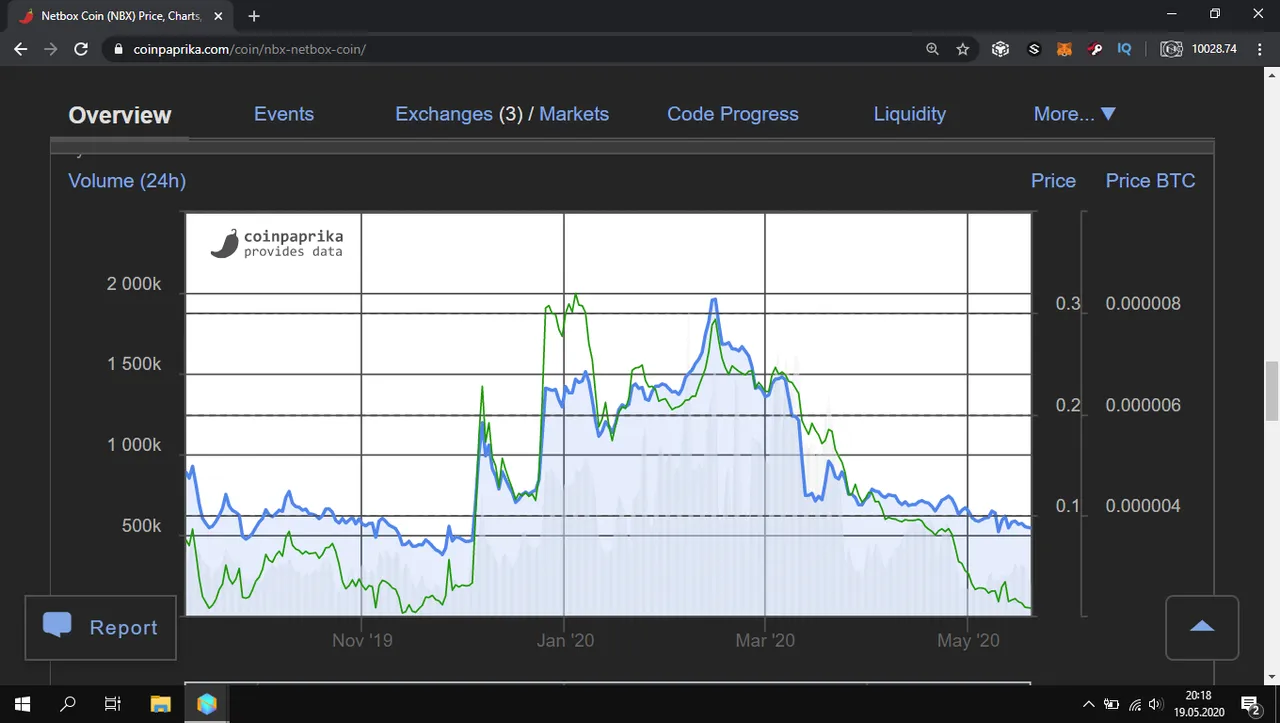Close the Netbox Coin tab

click(x=218, y=16)
